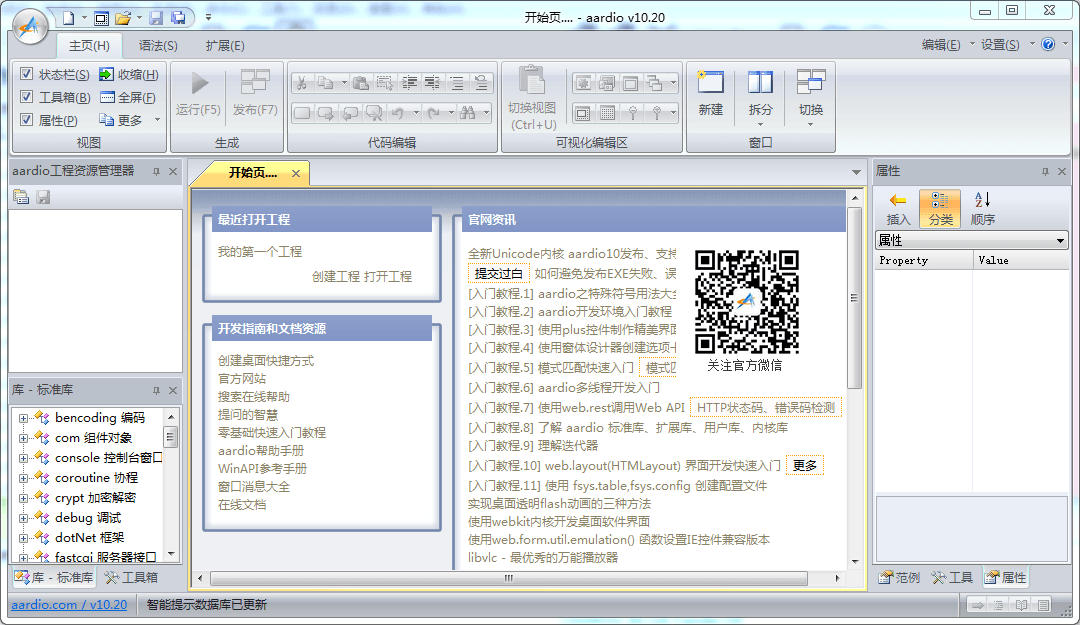
Task: Click the 全屏(F) fullscreen icon
Action: [106, 97]
